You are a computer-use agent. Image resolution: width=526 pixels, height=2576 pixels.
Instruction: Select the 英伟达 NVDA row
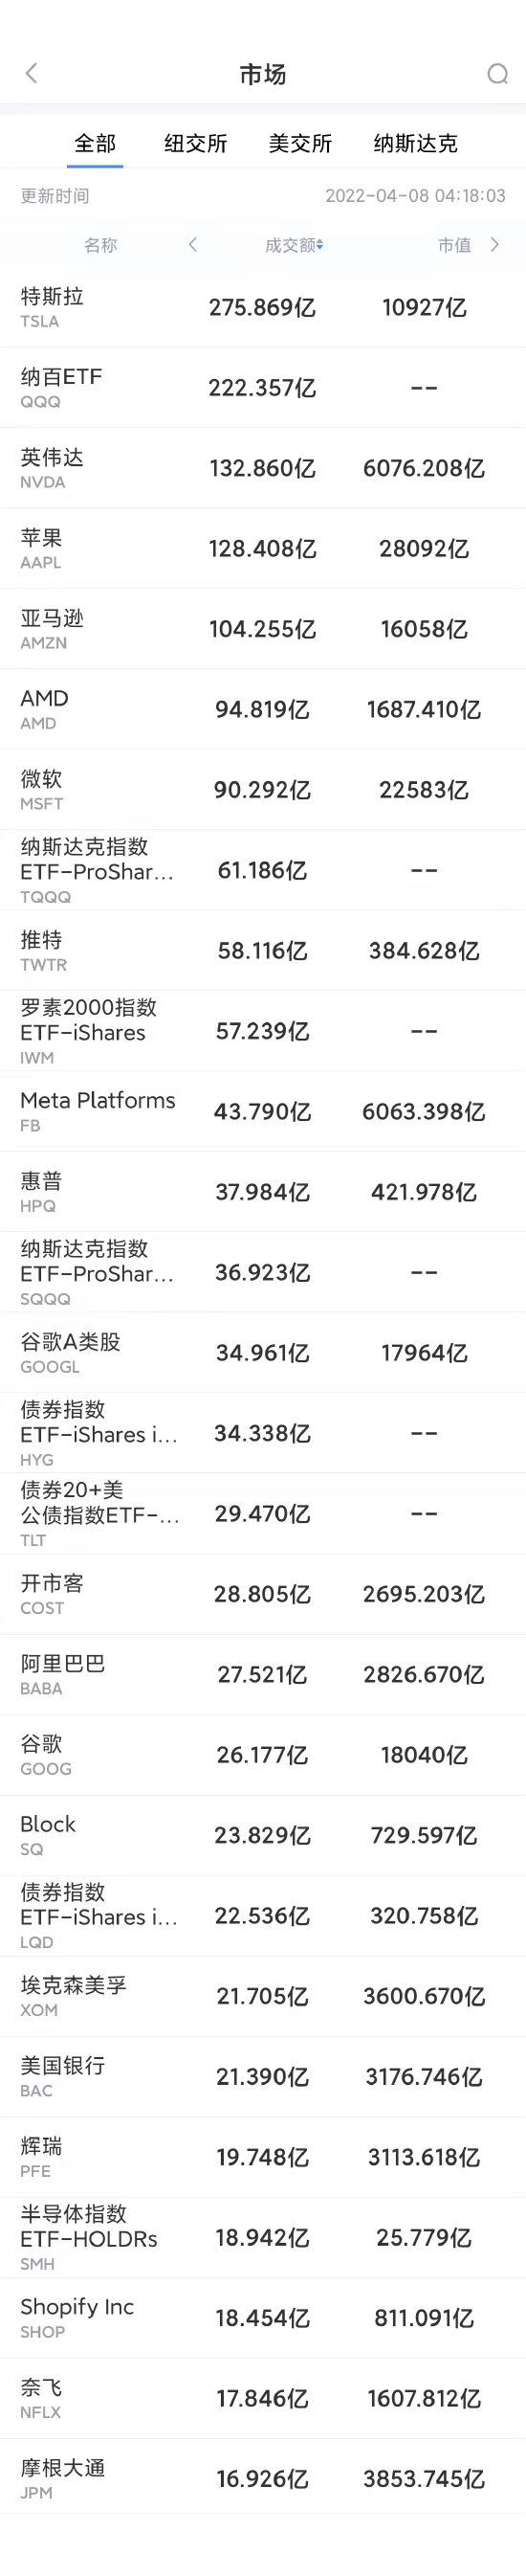[x=263, y=468]
